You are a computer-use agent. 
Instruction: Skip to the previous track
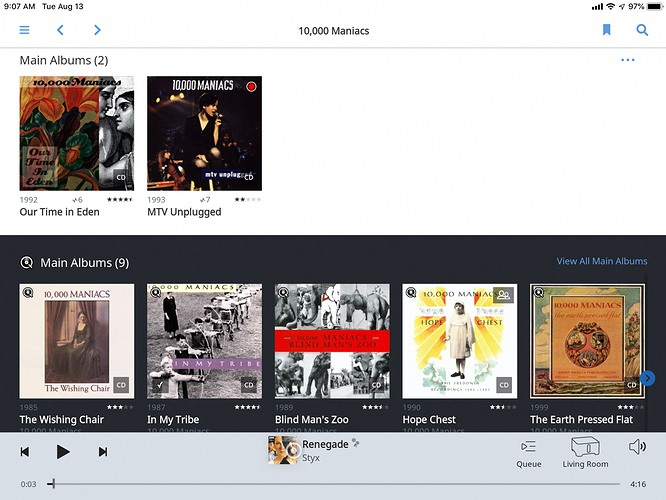(25, 452)
